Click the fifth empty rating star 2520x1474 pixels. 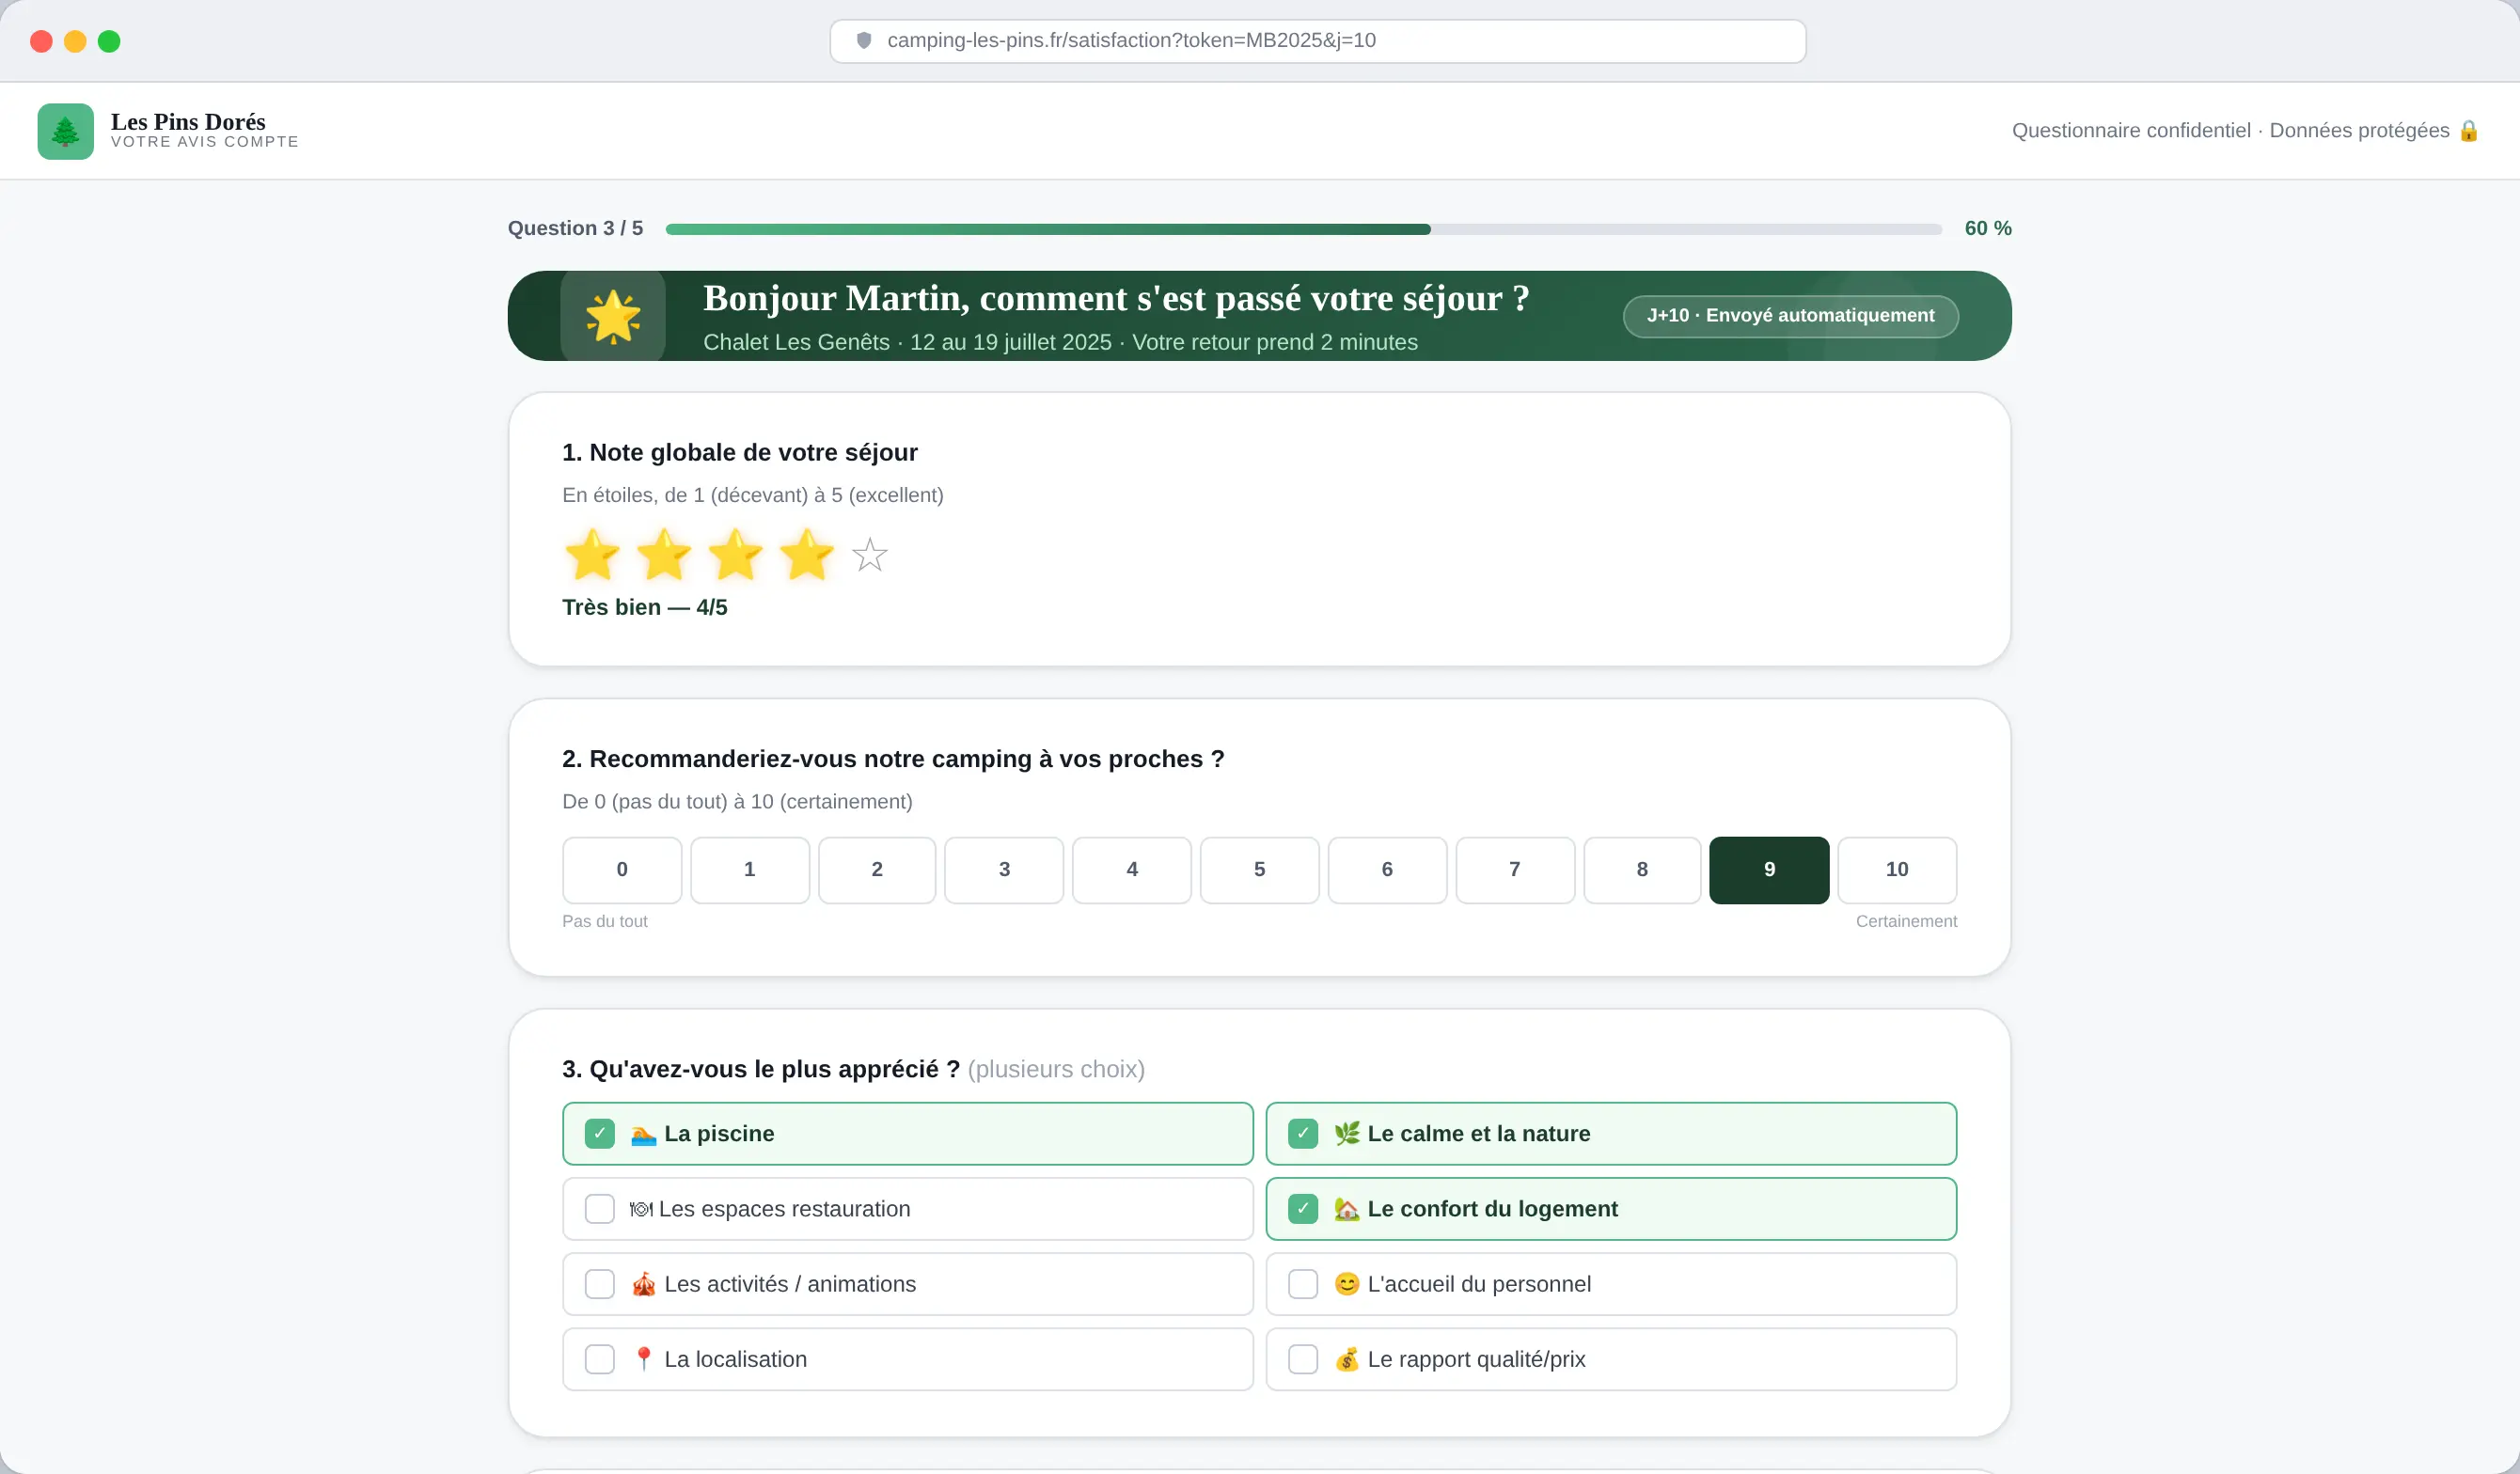click(x=869, y=555)
